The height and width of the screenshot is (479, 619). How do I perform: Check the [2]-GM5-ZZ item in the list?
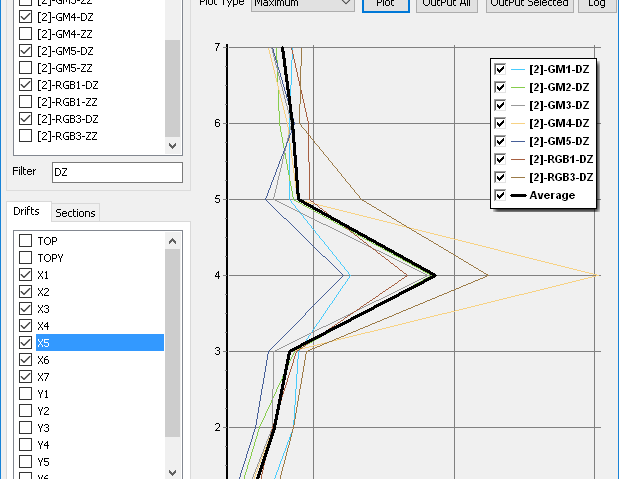pos(26,68)
